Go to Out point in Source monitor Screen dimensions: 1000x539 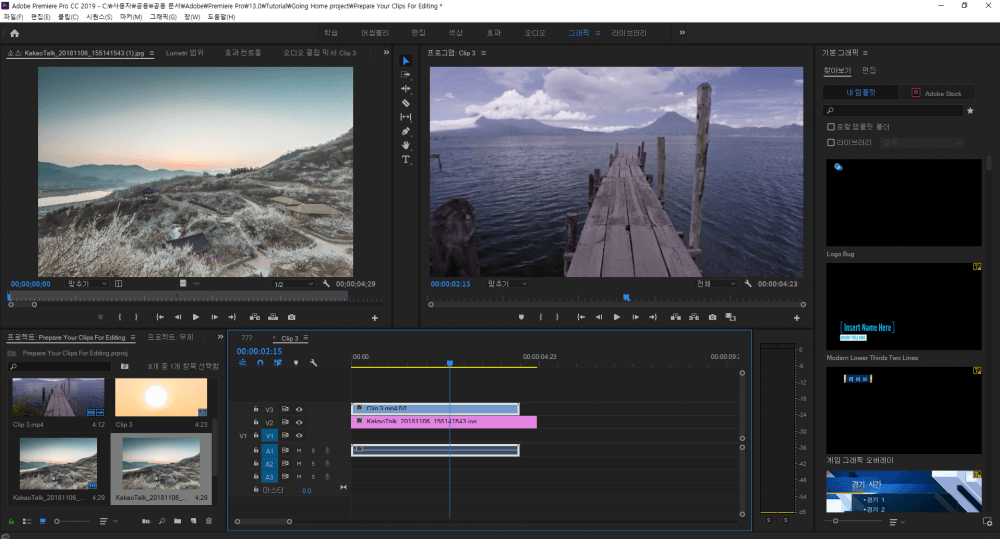pos(232,317)
